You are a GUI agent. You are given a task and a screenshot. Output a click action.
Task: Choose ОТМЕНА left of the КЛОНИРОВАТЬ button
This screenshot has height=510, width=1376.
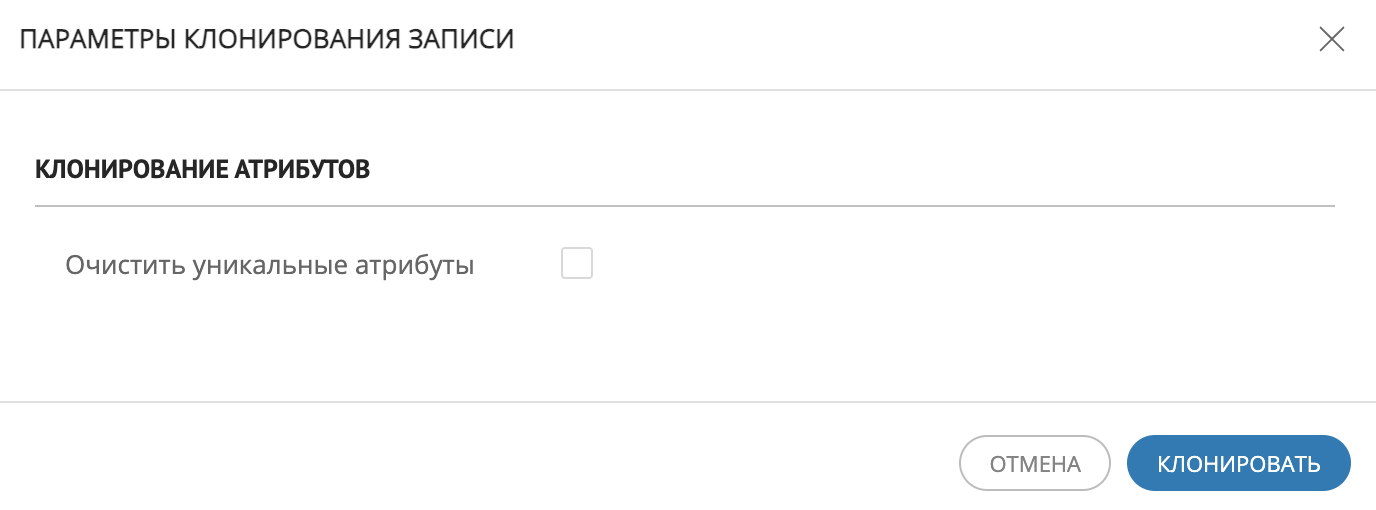coord(1035,464)
